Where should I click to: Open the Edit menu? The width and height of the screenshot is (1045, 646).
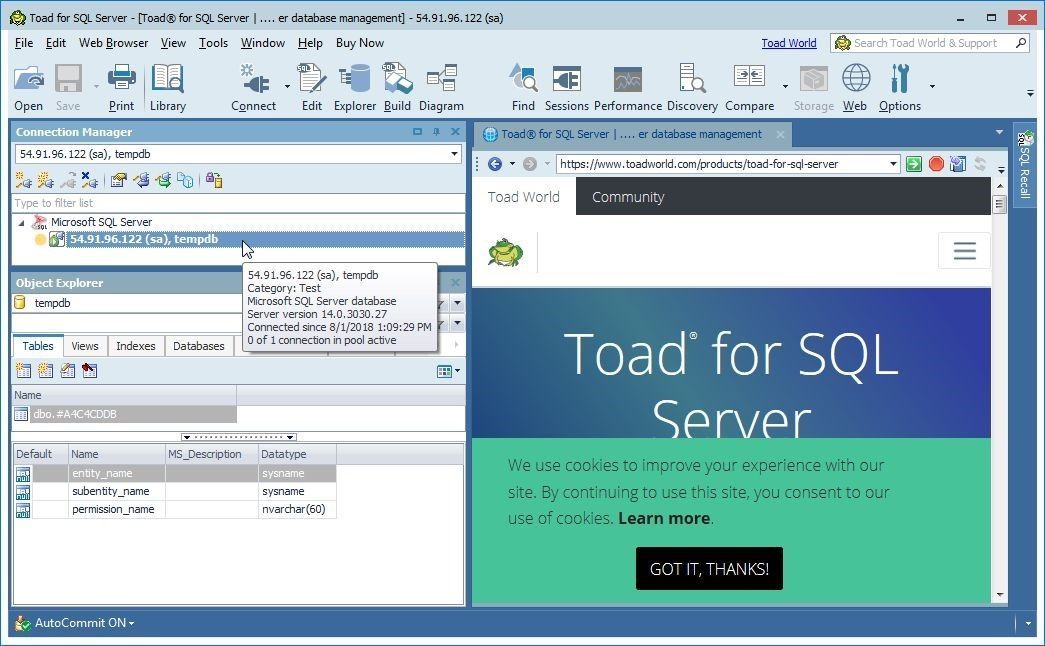[55, 43]
